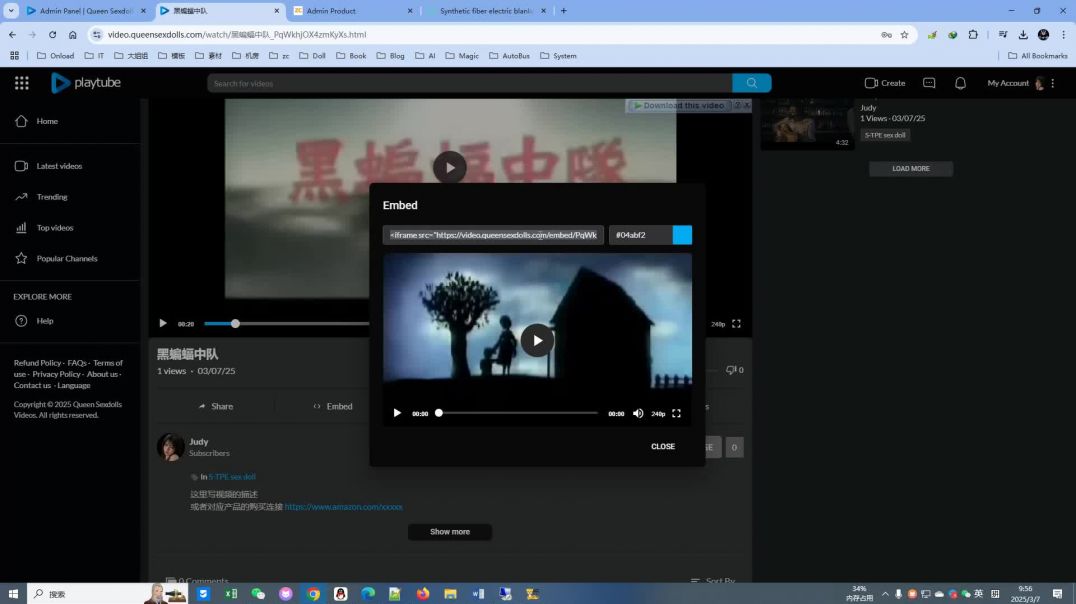Seek on the embed preview progress bar
The height and width of the screenshot is (604, 1076).
click(518, 413)
